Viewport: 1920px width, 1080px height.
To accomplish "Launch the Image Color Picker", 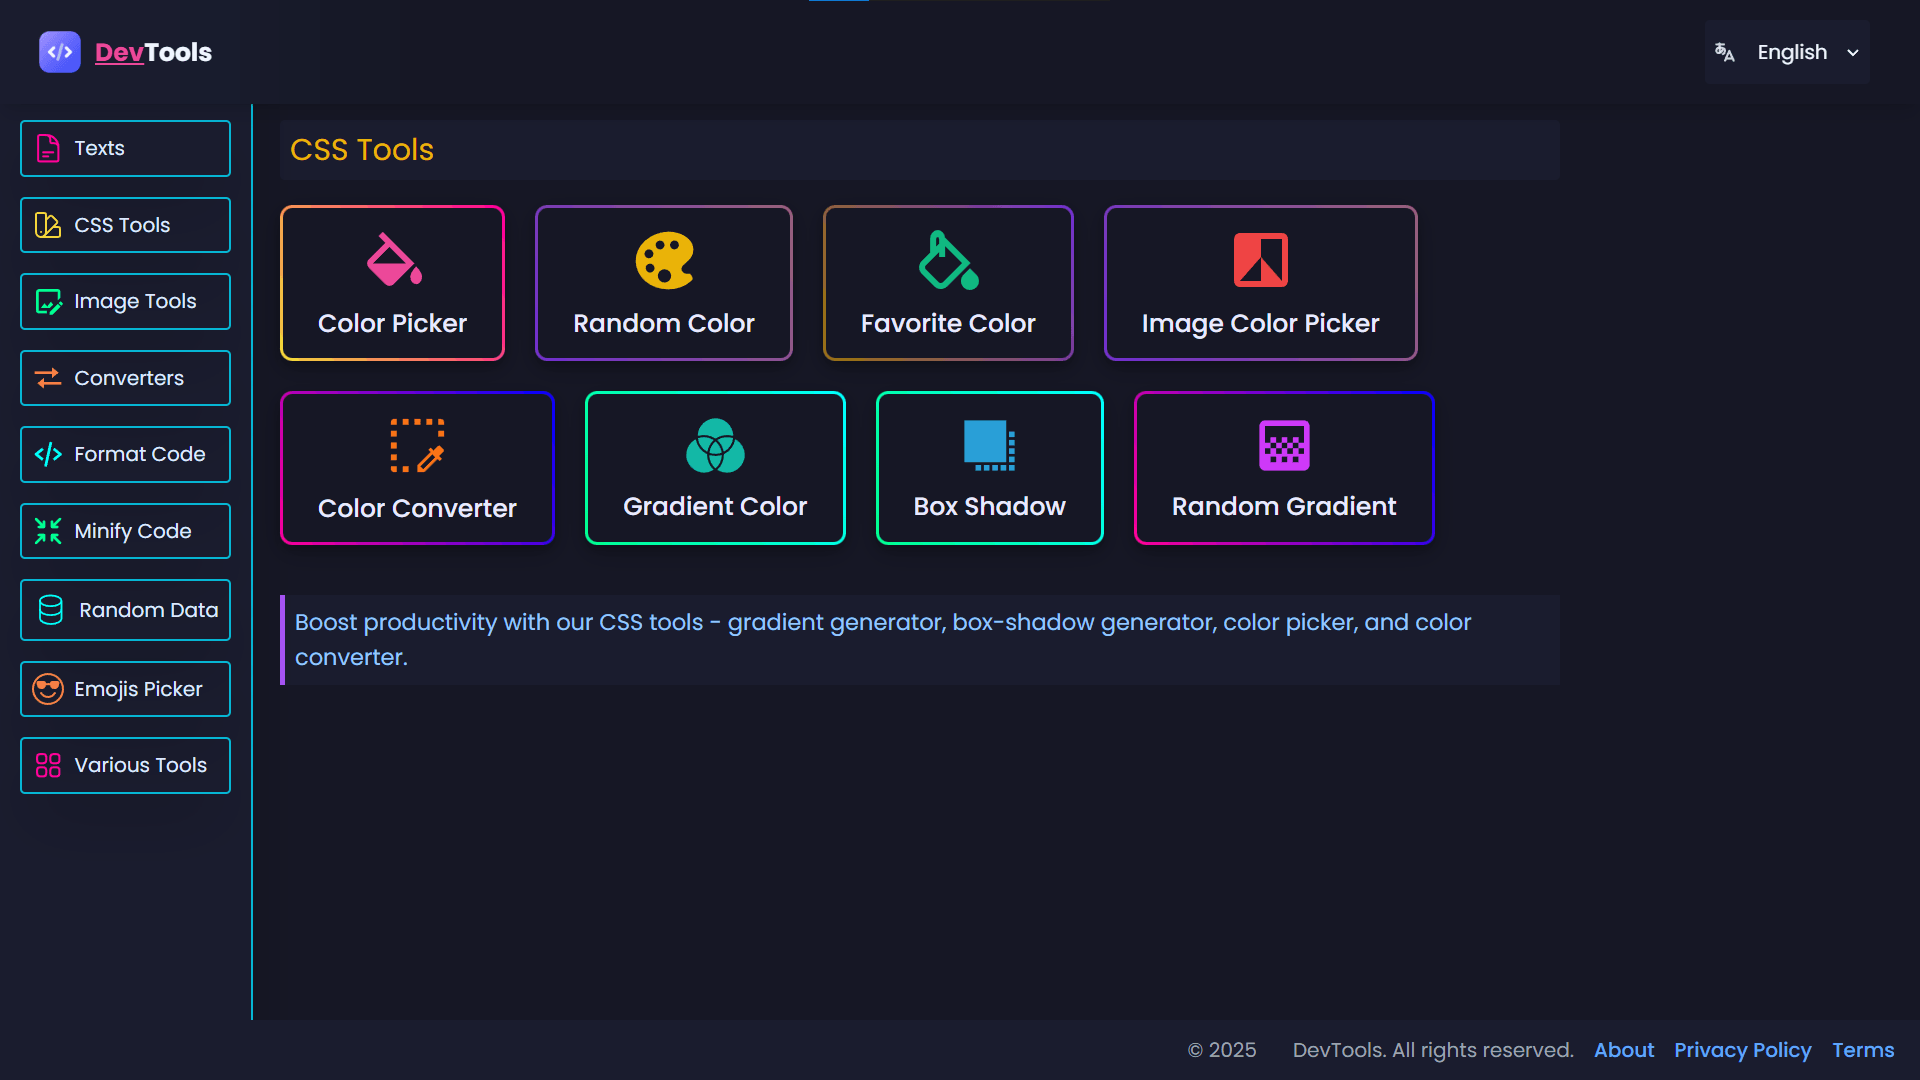I will pos(1260,283).
